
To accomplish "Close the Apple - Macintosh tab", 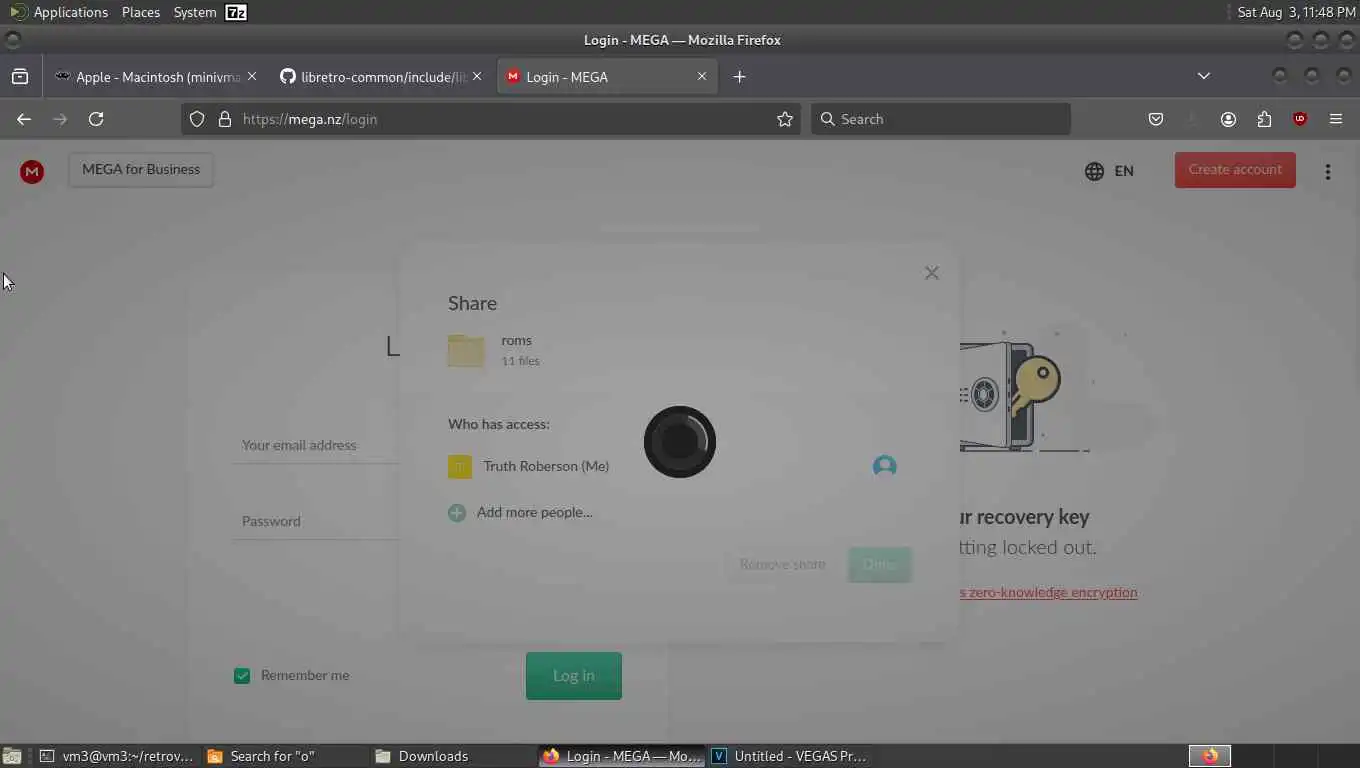I will point(252,76).
